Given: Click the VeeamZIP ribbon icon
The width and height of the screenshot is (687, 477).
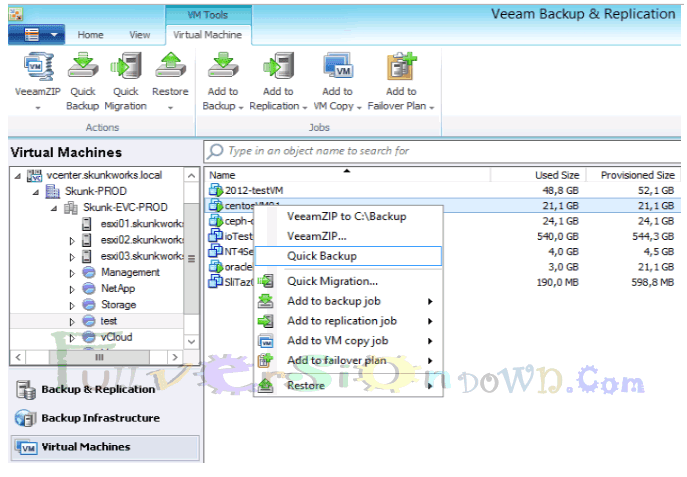Looking at the screenshot, I should pyautogui.click(x=39, y=67).
